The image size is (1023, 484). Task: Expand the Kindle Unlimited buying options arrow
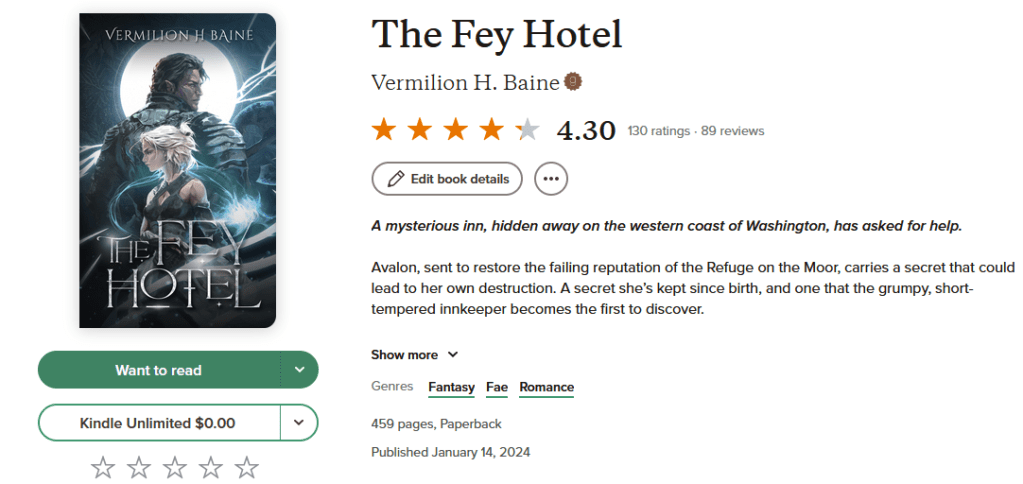click(299, 423)
